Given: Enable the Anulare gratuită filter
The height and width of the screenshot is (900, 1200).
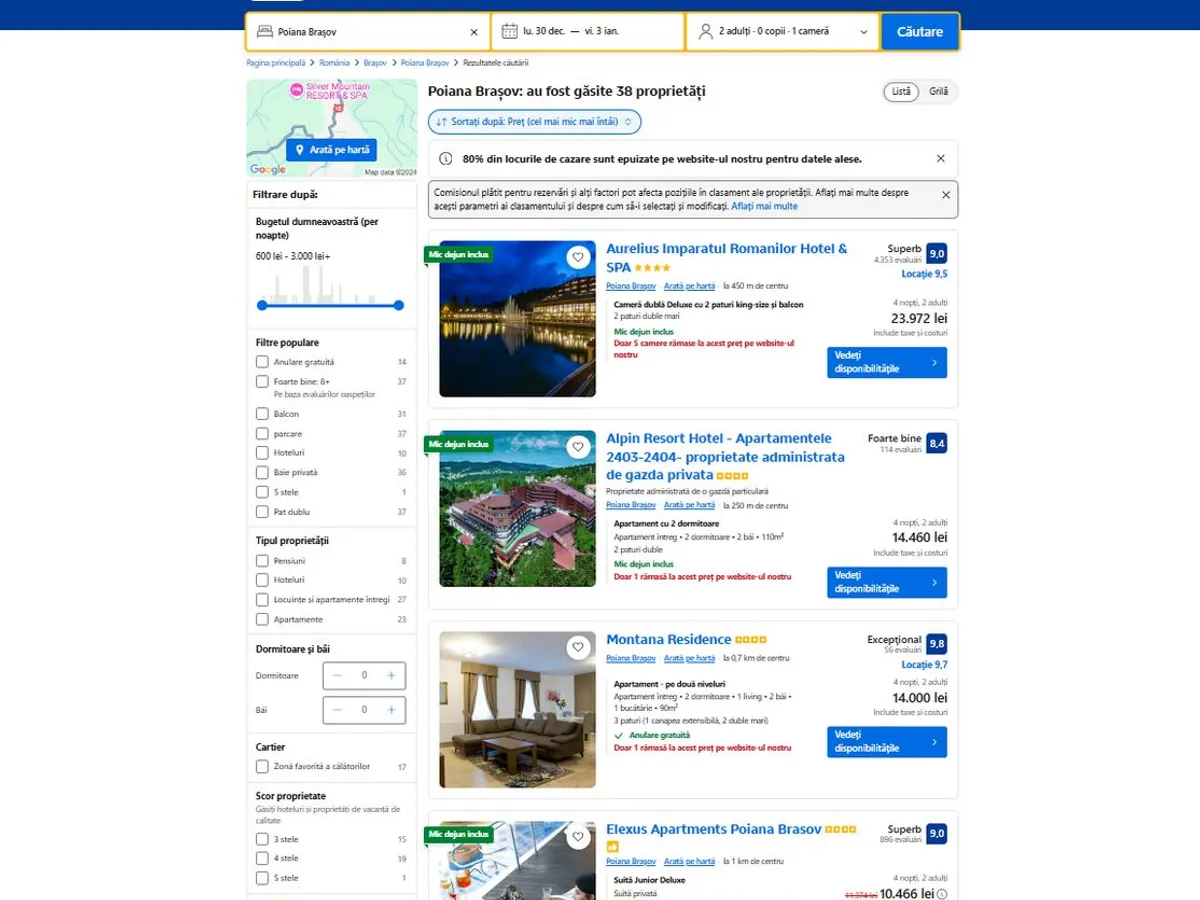Looking at the screenshot, I should point(262,362).
